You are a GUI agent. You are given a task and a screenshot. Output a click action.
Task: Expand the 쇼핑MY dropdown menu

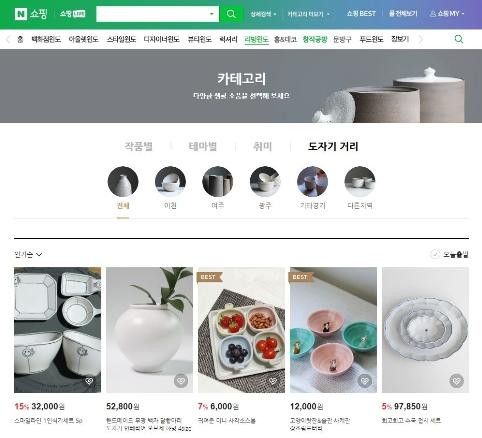click(447, 14)
